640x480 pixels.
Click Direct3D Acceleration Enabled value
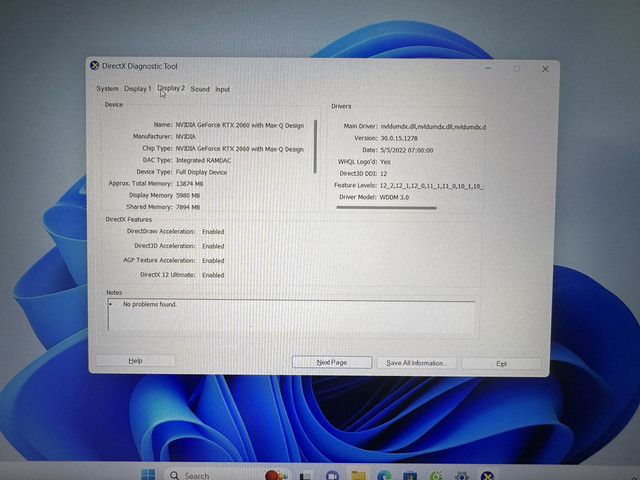pyautogui.click(x=213, y=246)
